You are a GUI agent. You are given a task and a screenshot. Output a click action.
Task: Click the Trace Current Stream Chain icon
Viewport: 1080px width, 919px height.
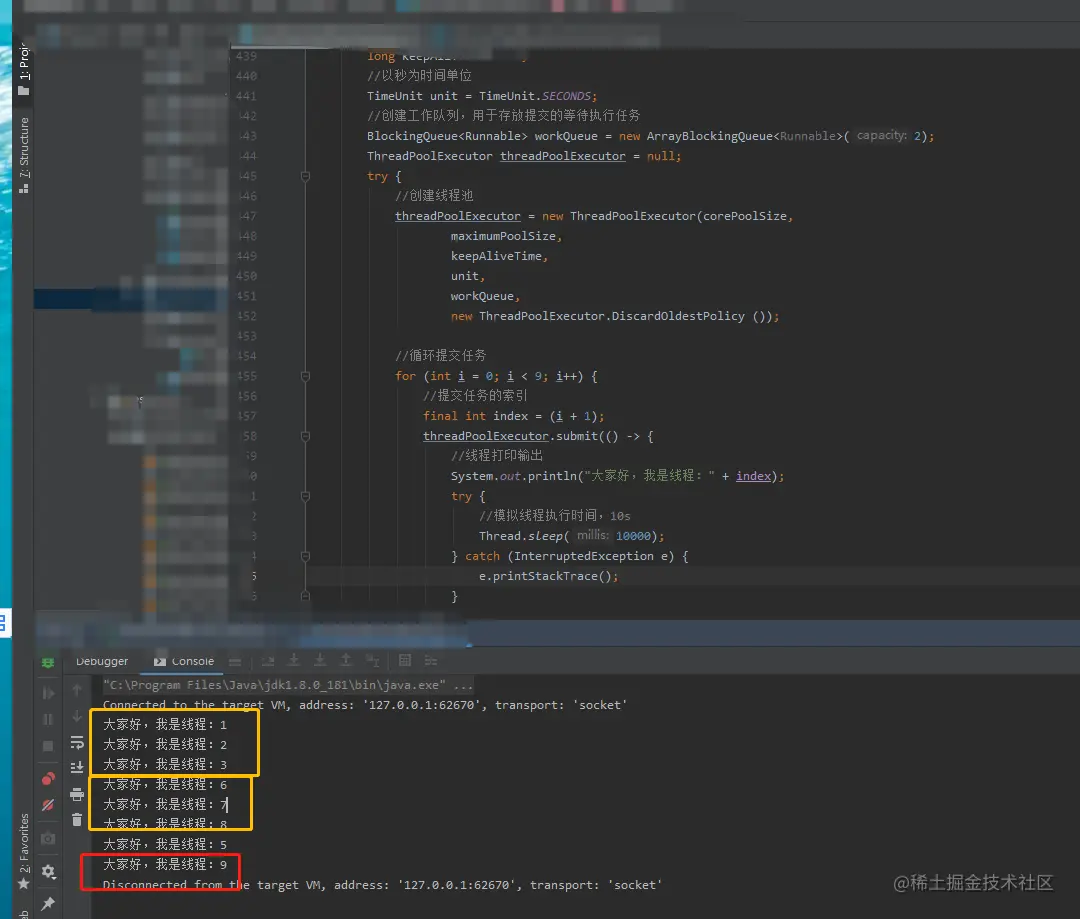click(x=431, y=661)
